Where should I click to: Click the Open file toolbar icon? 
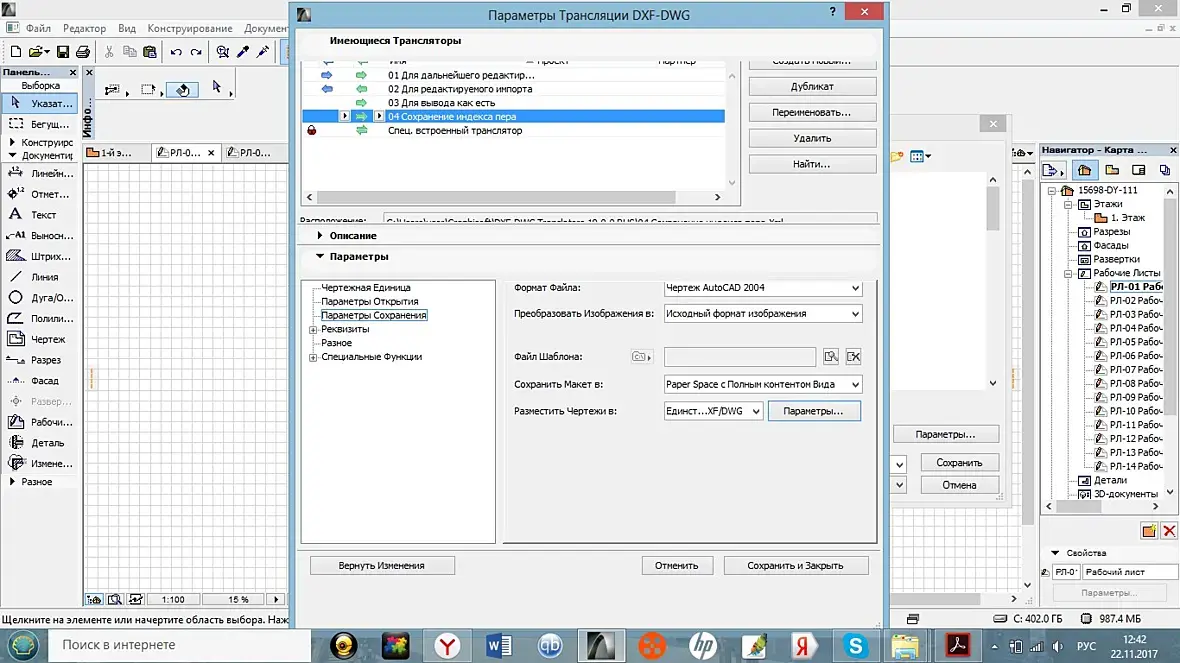(37, 52)
